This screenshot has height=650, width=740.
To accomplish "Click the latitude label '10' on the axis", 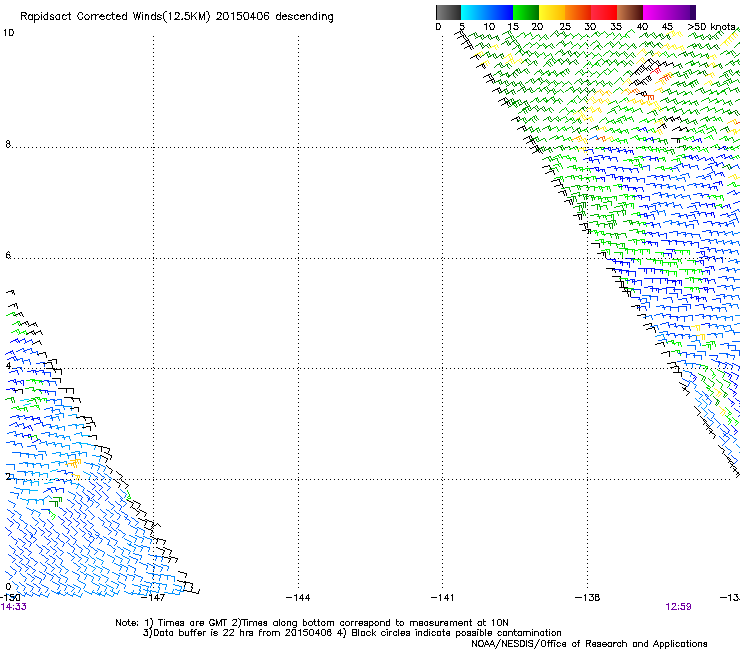I will 8,33.
